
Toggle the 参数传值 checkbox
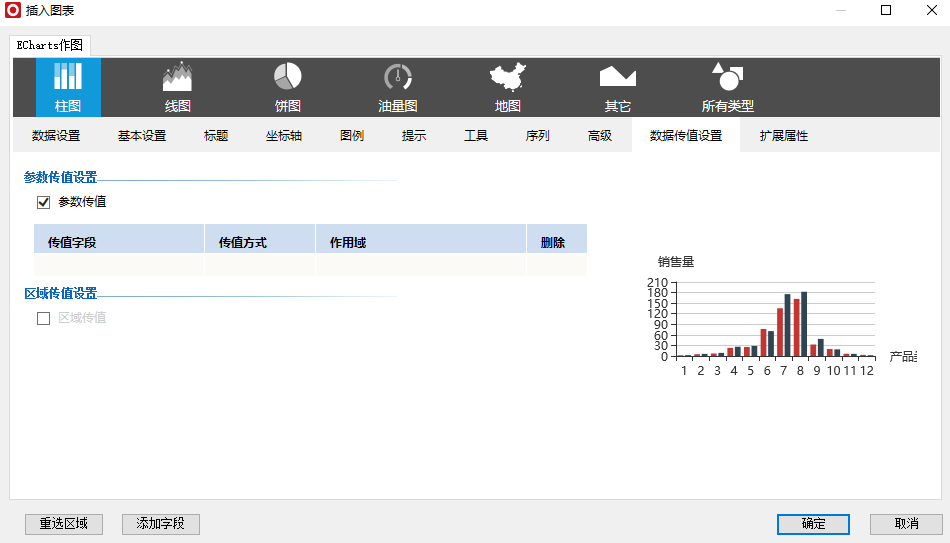43,202
